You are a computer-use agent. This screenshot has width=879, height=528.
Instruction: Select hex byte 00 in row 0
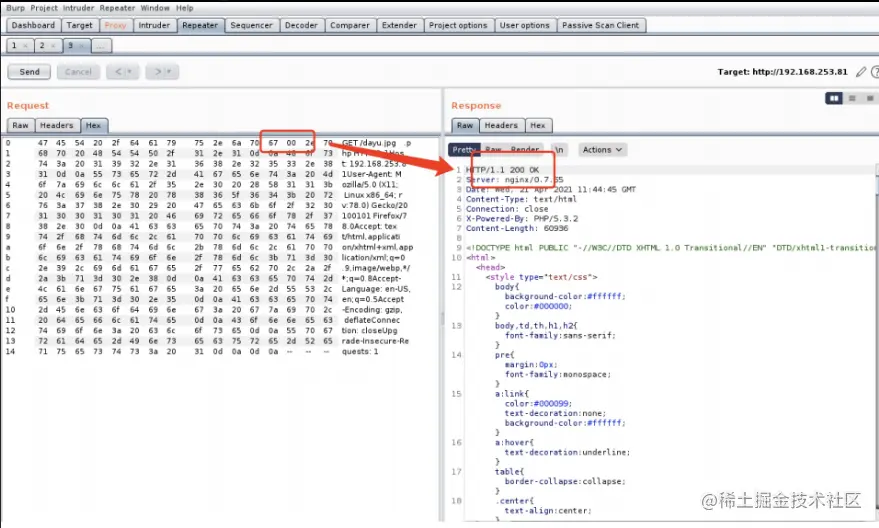point(291,143)
